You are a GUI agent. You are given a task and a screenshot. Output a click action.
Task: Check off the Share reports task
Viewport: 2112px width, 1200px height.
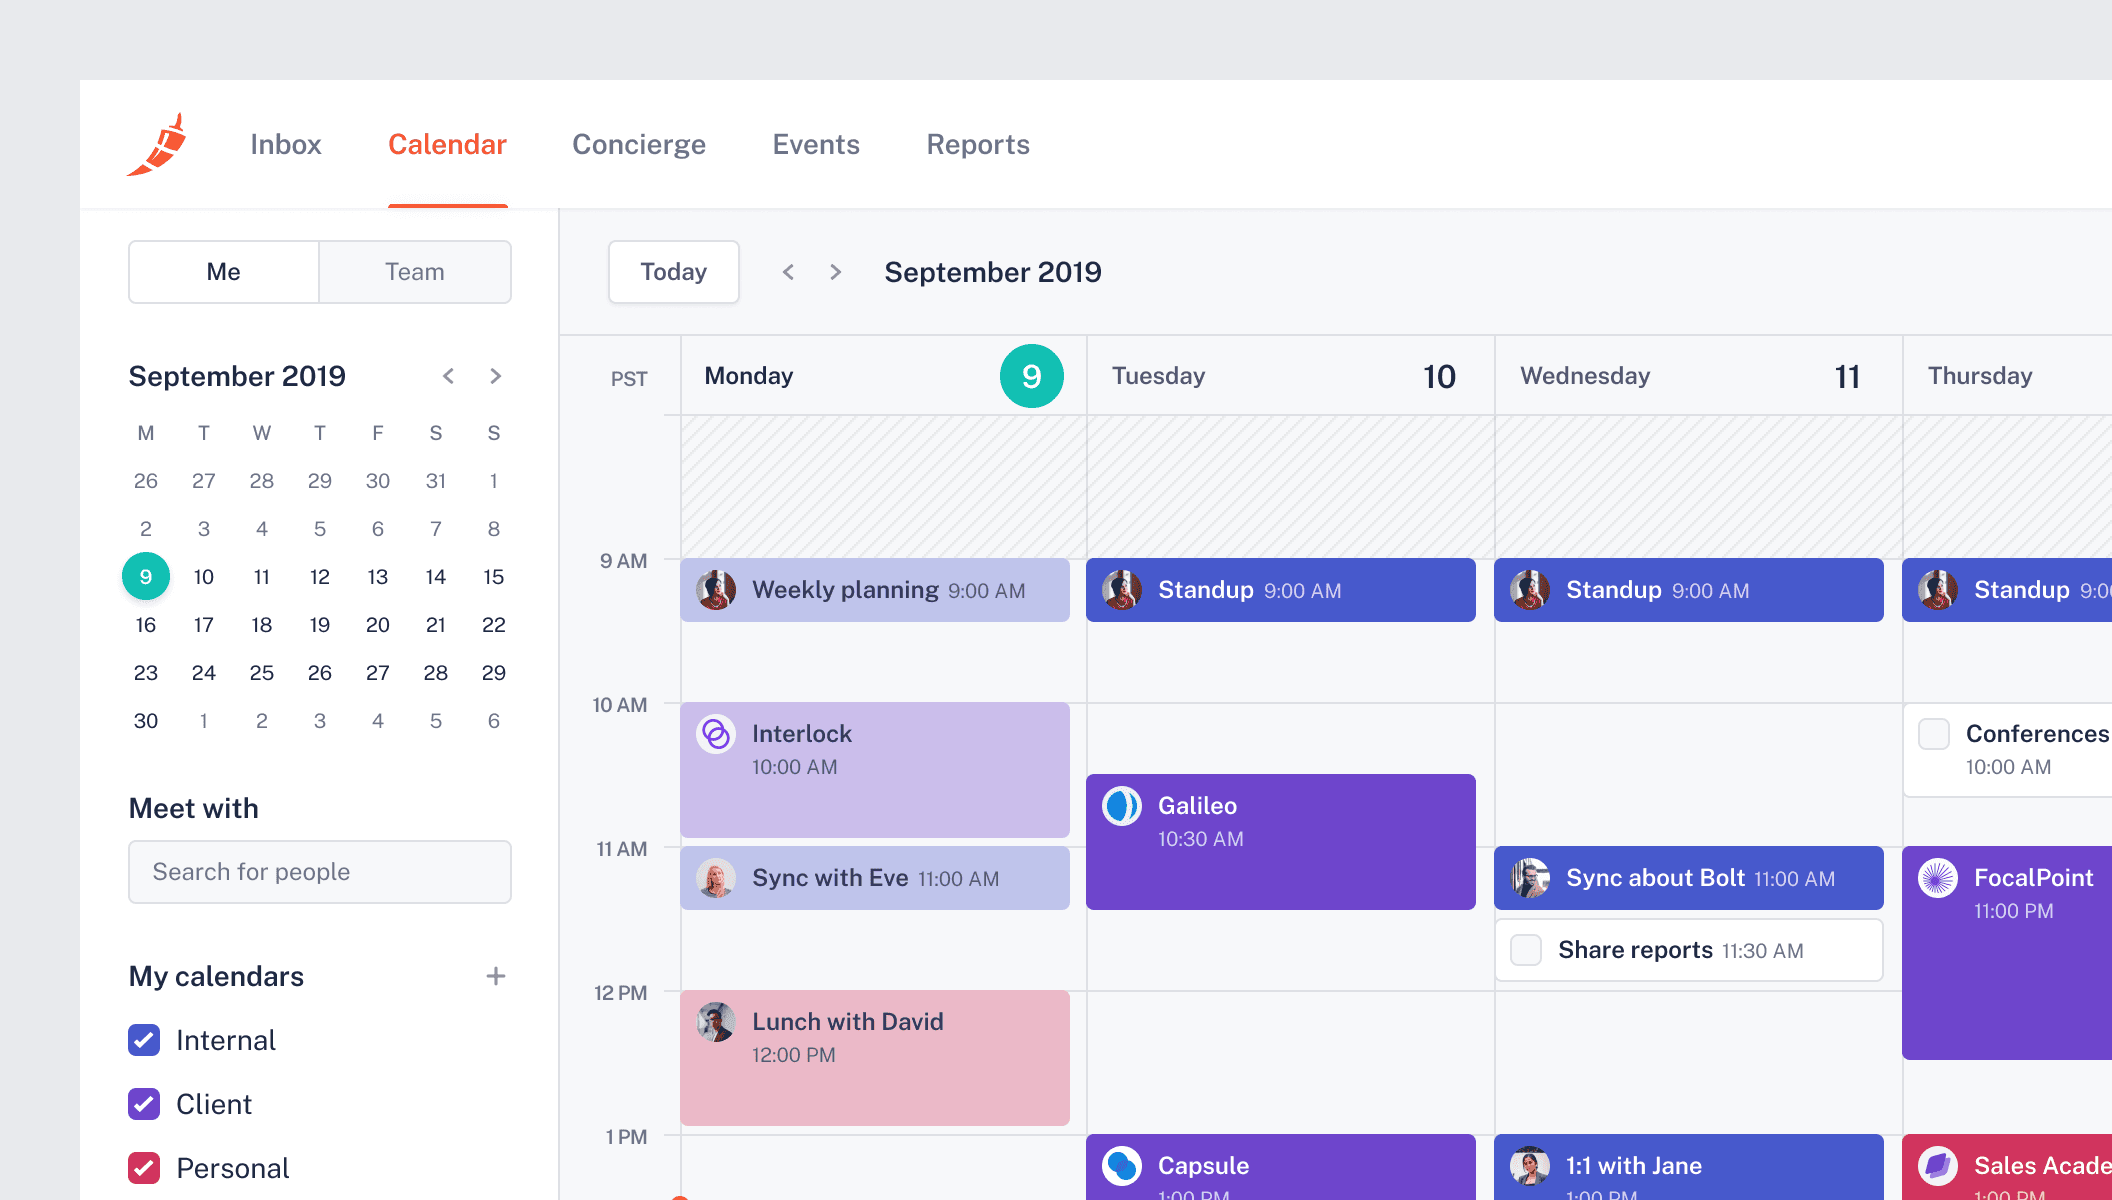click(x=1526, y=950)
